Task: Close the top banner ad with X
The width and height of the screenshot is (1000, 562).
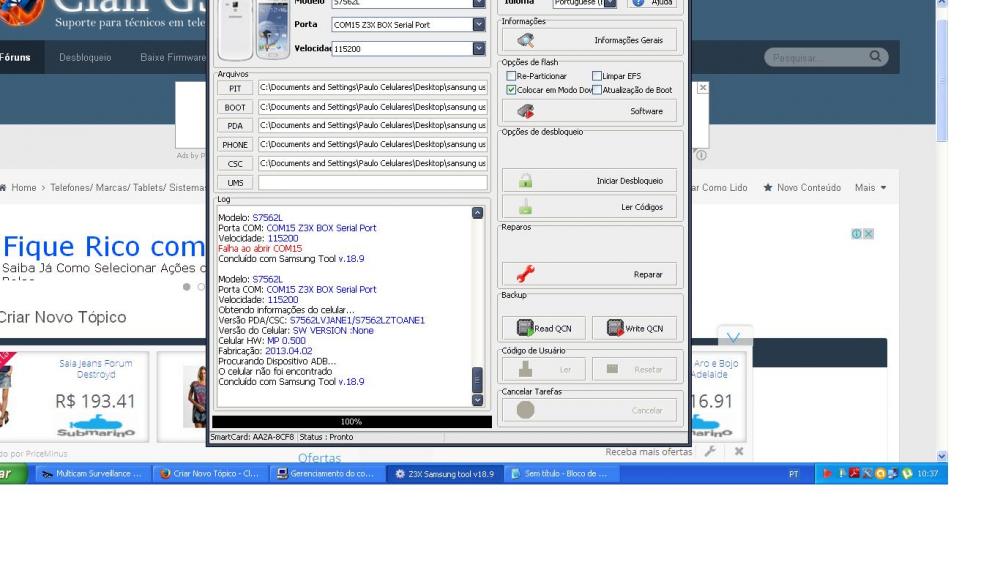Action: point(702,87)
